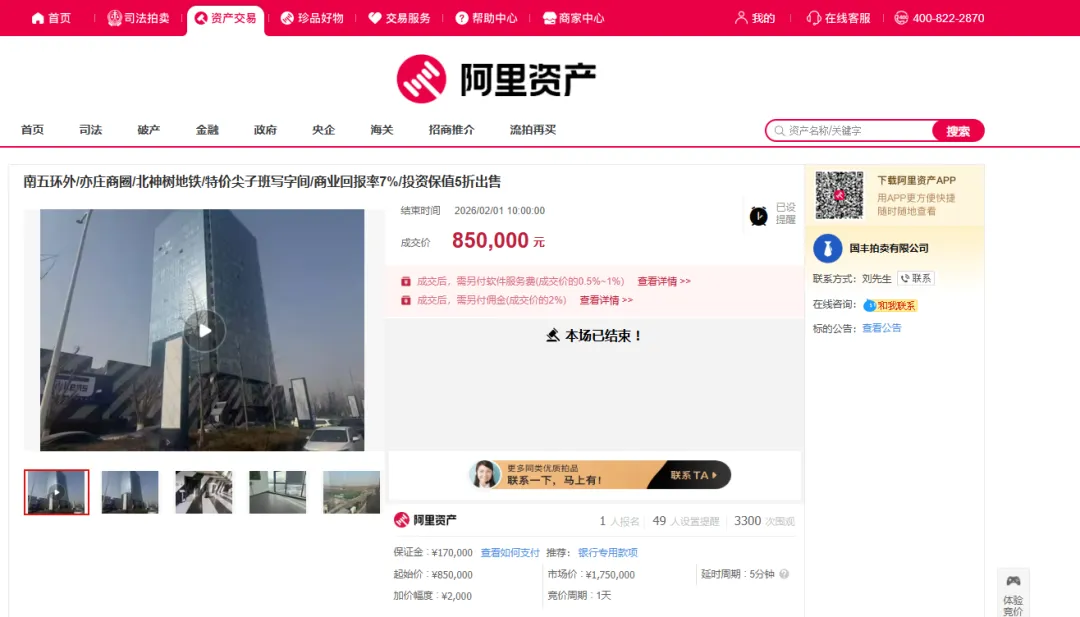Image resolution: width=1080 pixels, height=617 pixels.
Task: Open the 海关 category
Action: (x=382, y=129)
